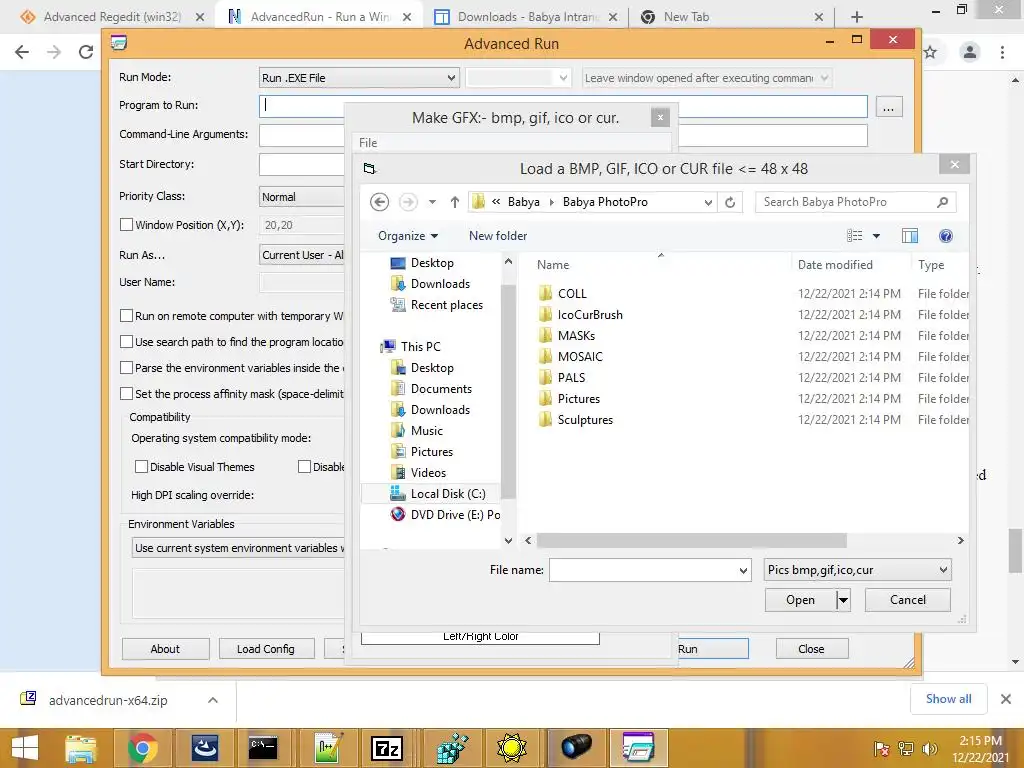Click the Open button
The image size is (1024, 768).
(800, 600)
